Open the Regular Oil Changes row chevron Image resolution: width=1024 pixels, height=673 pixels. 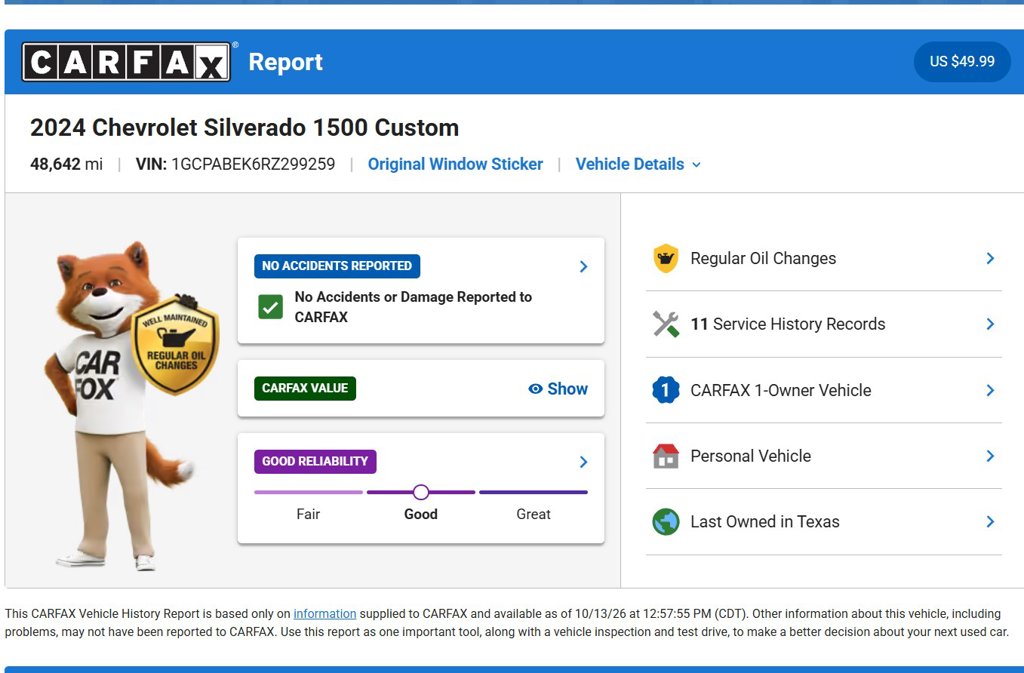tap(990, 258)
